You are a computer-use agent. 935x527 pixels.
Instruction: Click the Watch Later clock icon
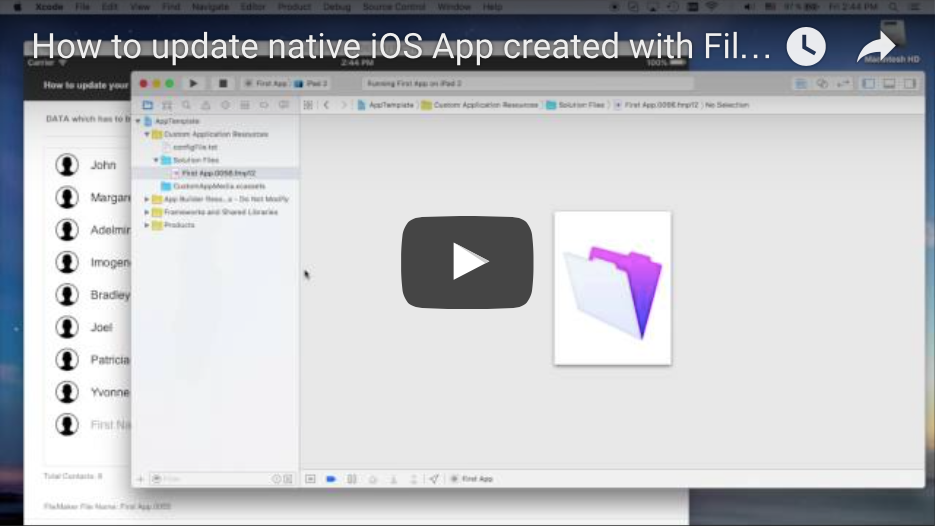[x=806, y=46]
